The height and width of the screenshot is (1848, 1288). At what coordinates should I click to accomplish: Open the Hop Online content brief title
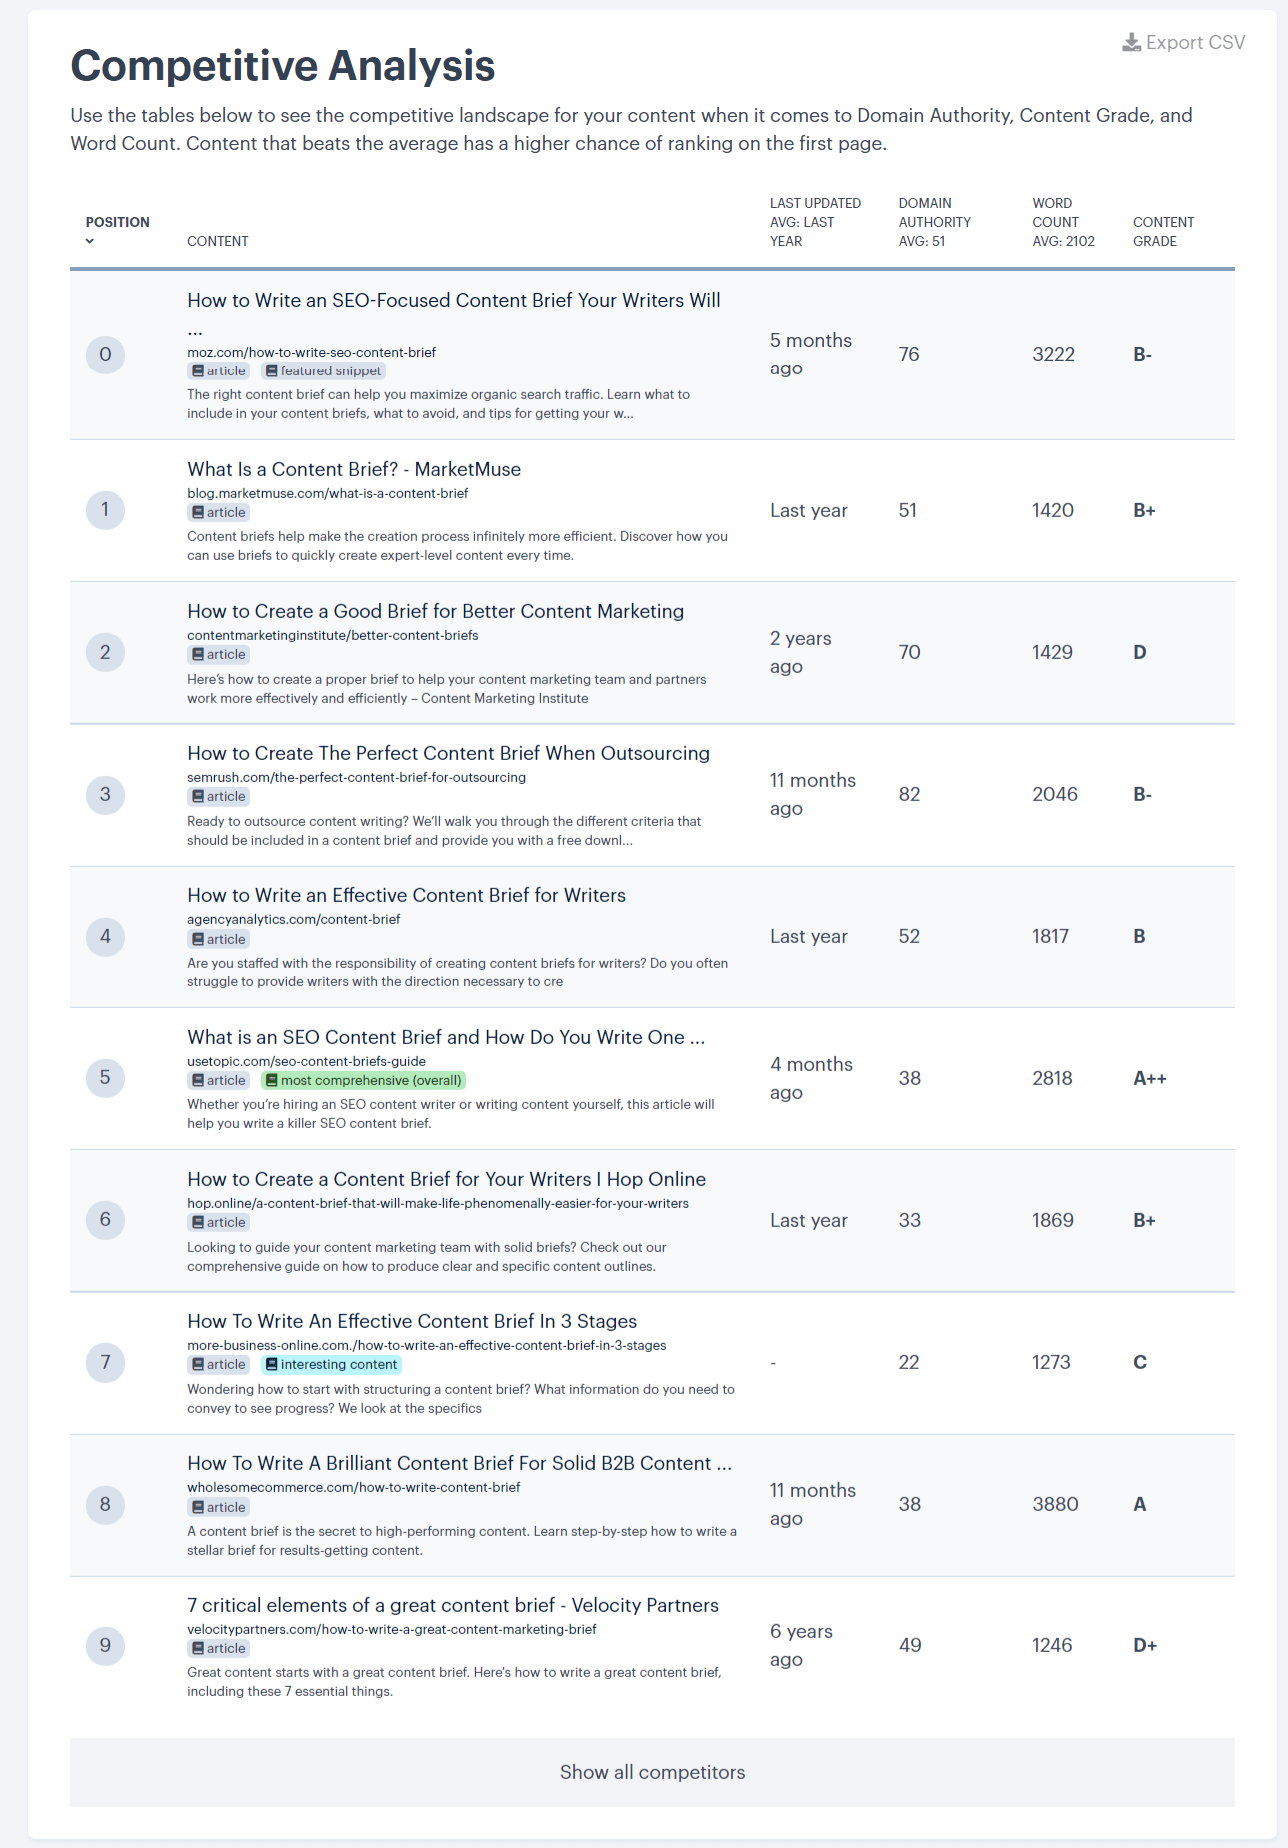click(446, 1179)
